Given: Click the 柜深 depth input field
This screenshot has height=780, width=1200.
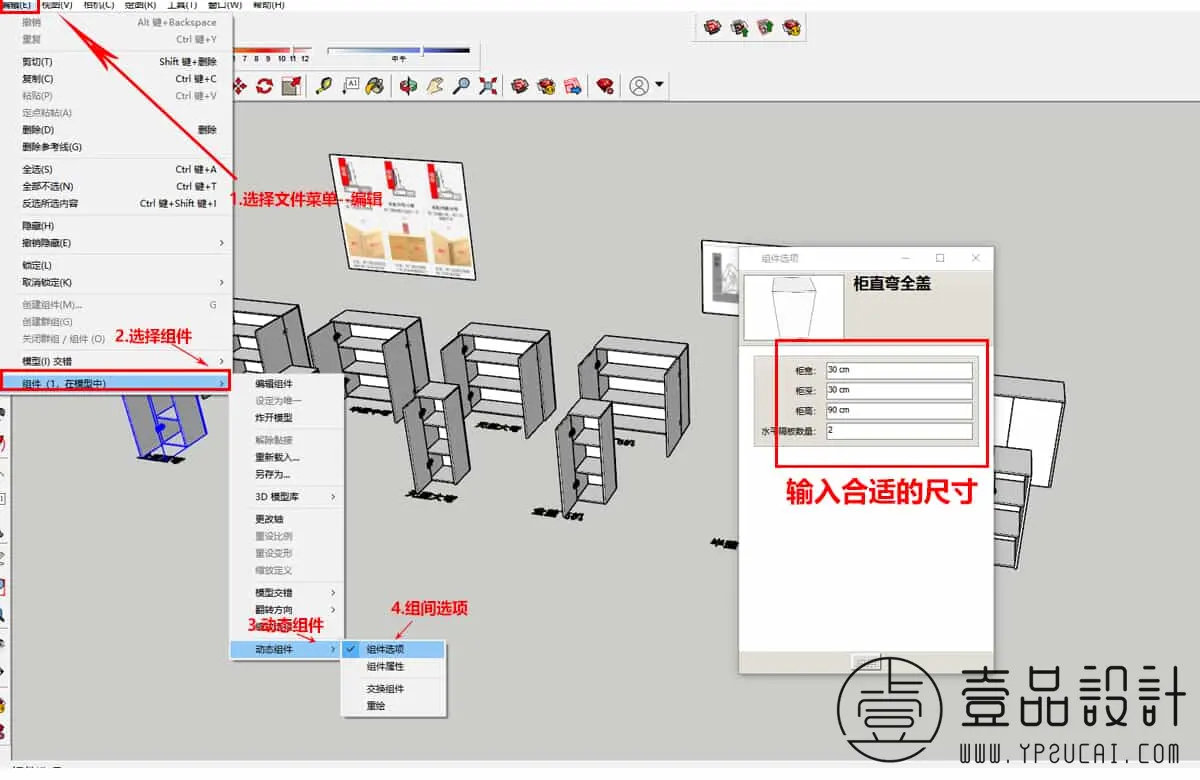Looking at the screenshot, I should [899, 390].
